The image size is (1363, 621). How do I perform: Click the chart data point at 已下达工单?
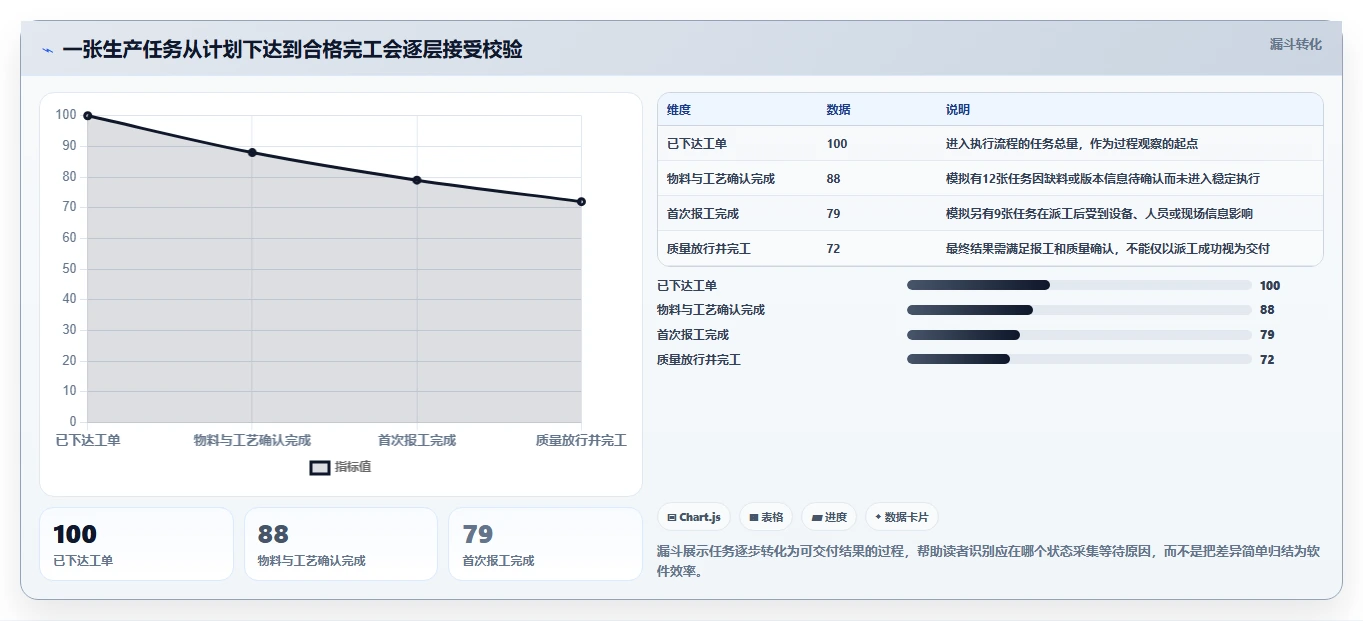pos(88,116)
